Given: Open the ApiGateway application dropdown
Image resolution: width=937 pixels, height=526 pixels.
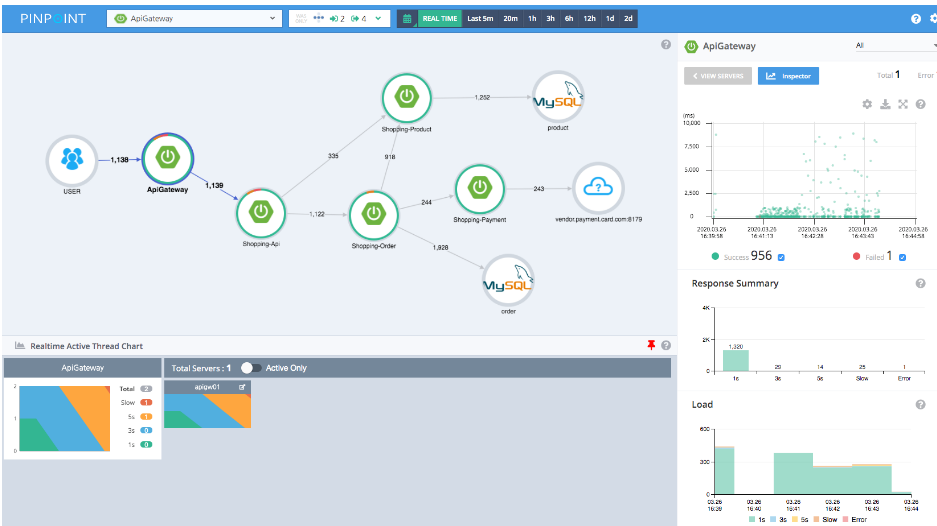Looking at the screenshot, I should [194, 19].
